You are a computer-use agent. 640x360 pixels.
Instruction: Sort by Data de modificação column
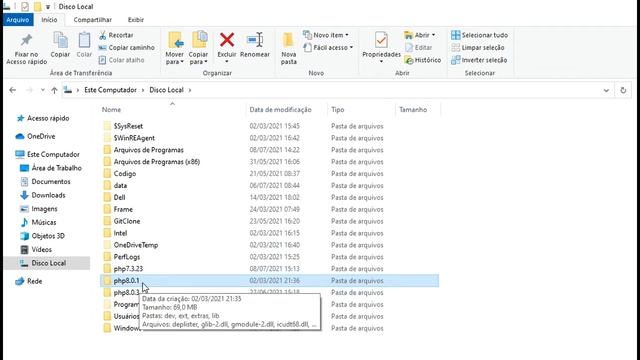click(280, 109)
